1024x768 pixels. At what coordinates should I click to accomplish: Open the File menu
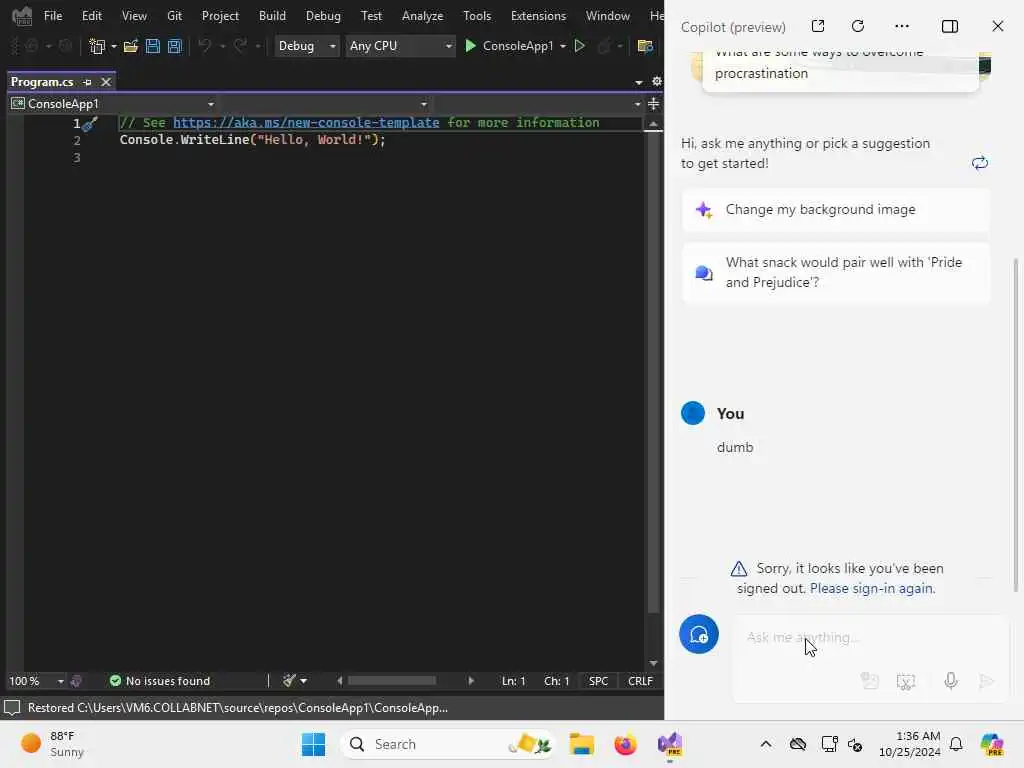53,16
